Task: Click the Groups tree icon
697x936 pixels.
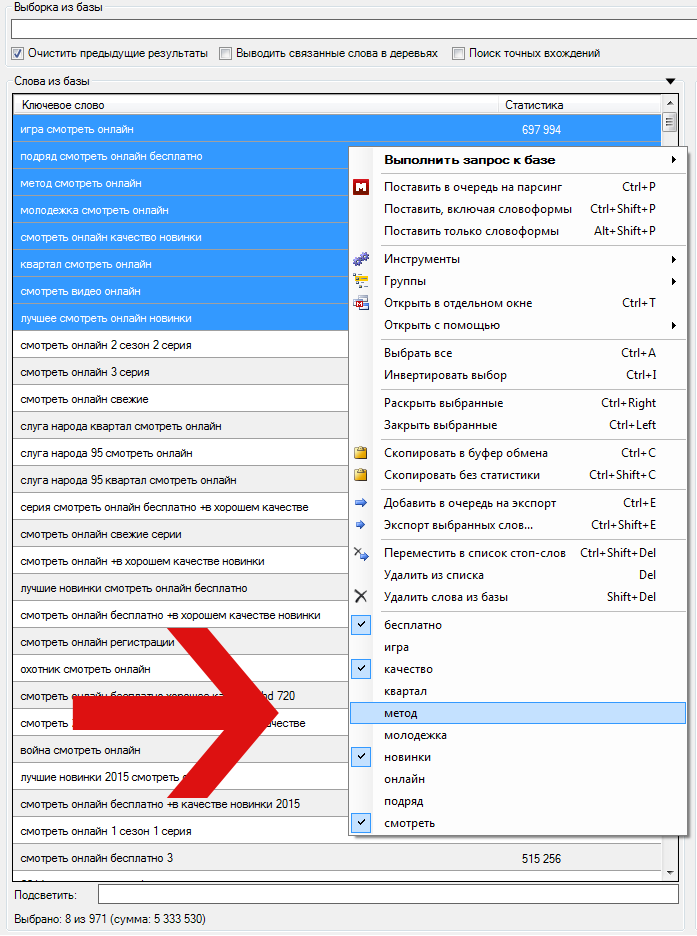Action: click(x=361, y=281)
